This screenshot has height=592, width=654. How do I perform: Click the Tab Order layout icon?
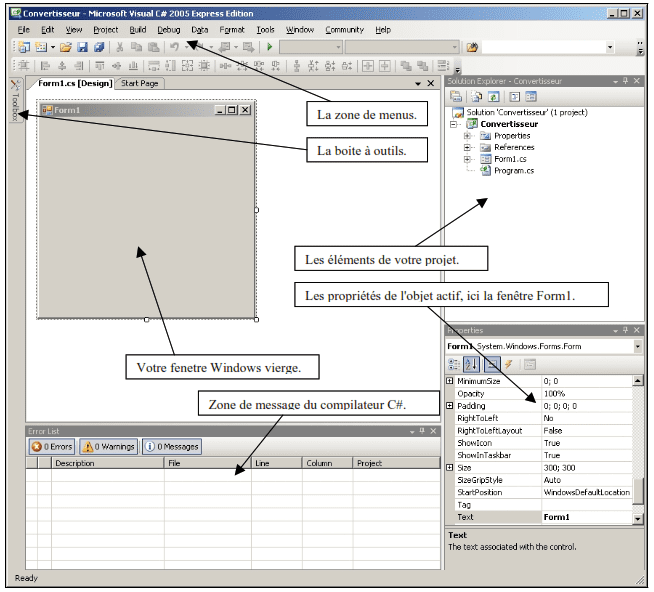point(443,66)
